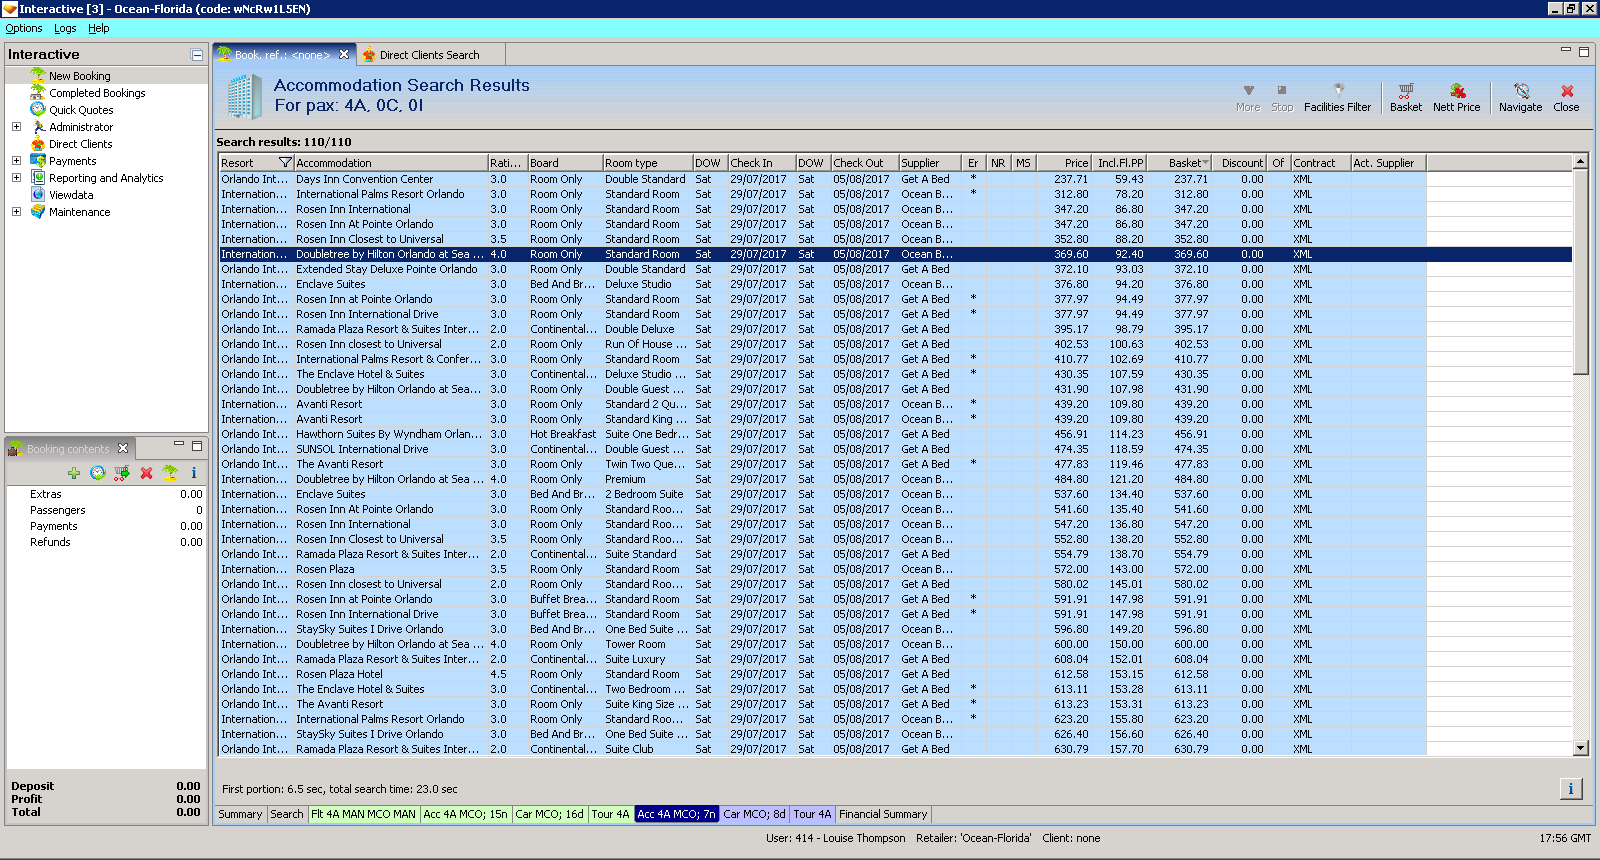Click the green plus icon in Booking contents
Viewport: 1600px width, 860px height.
[x=74, y=473]
